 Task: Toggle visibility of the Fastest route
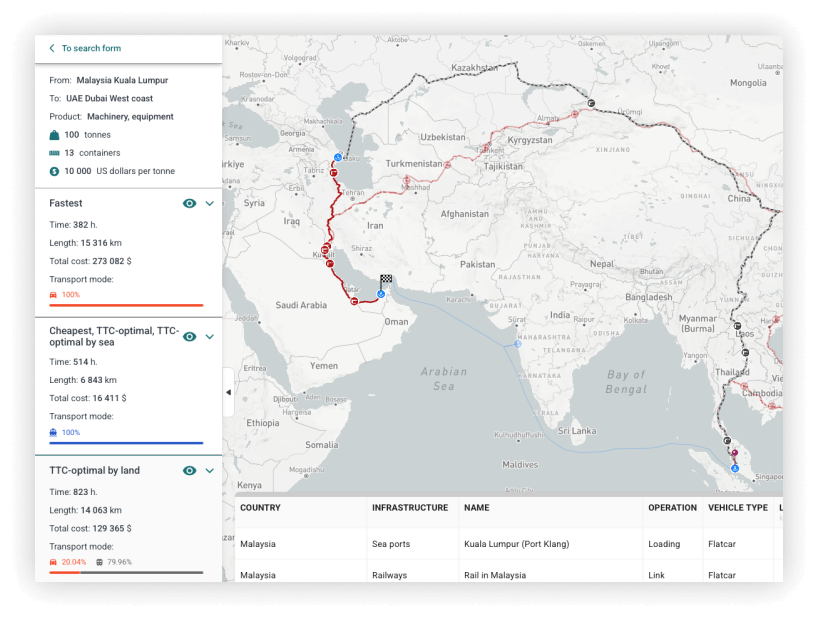tap(189, 203)
